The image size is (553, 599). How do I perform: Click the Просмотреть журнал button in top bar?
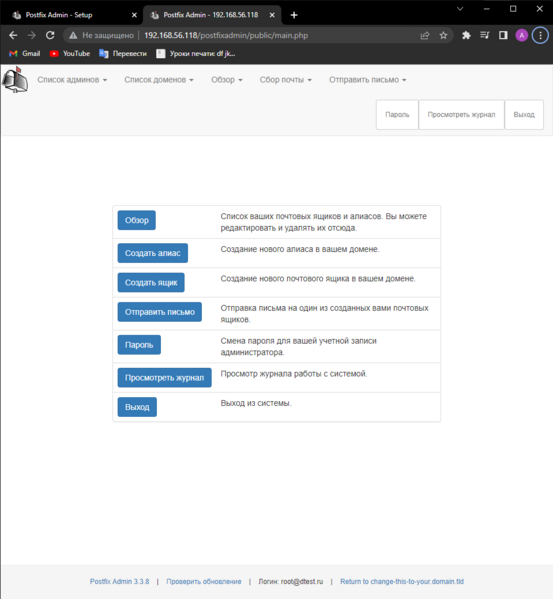461,115
